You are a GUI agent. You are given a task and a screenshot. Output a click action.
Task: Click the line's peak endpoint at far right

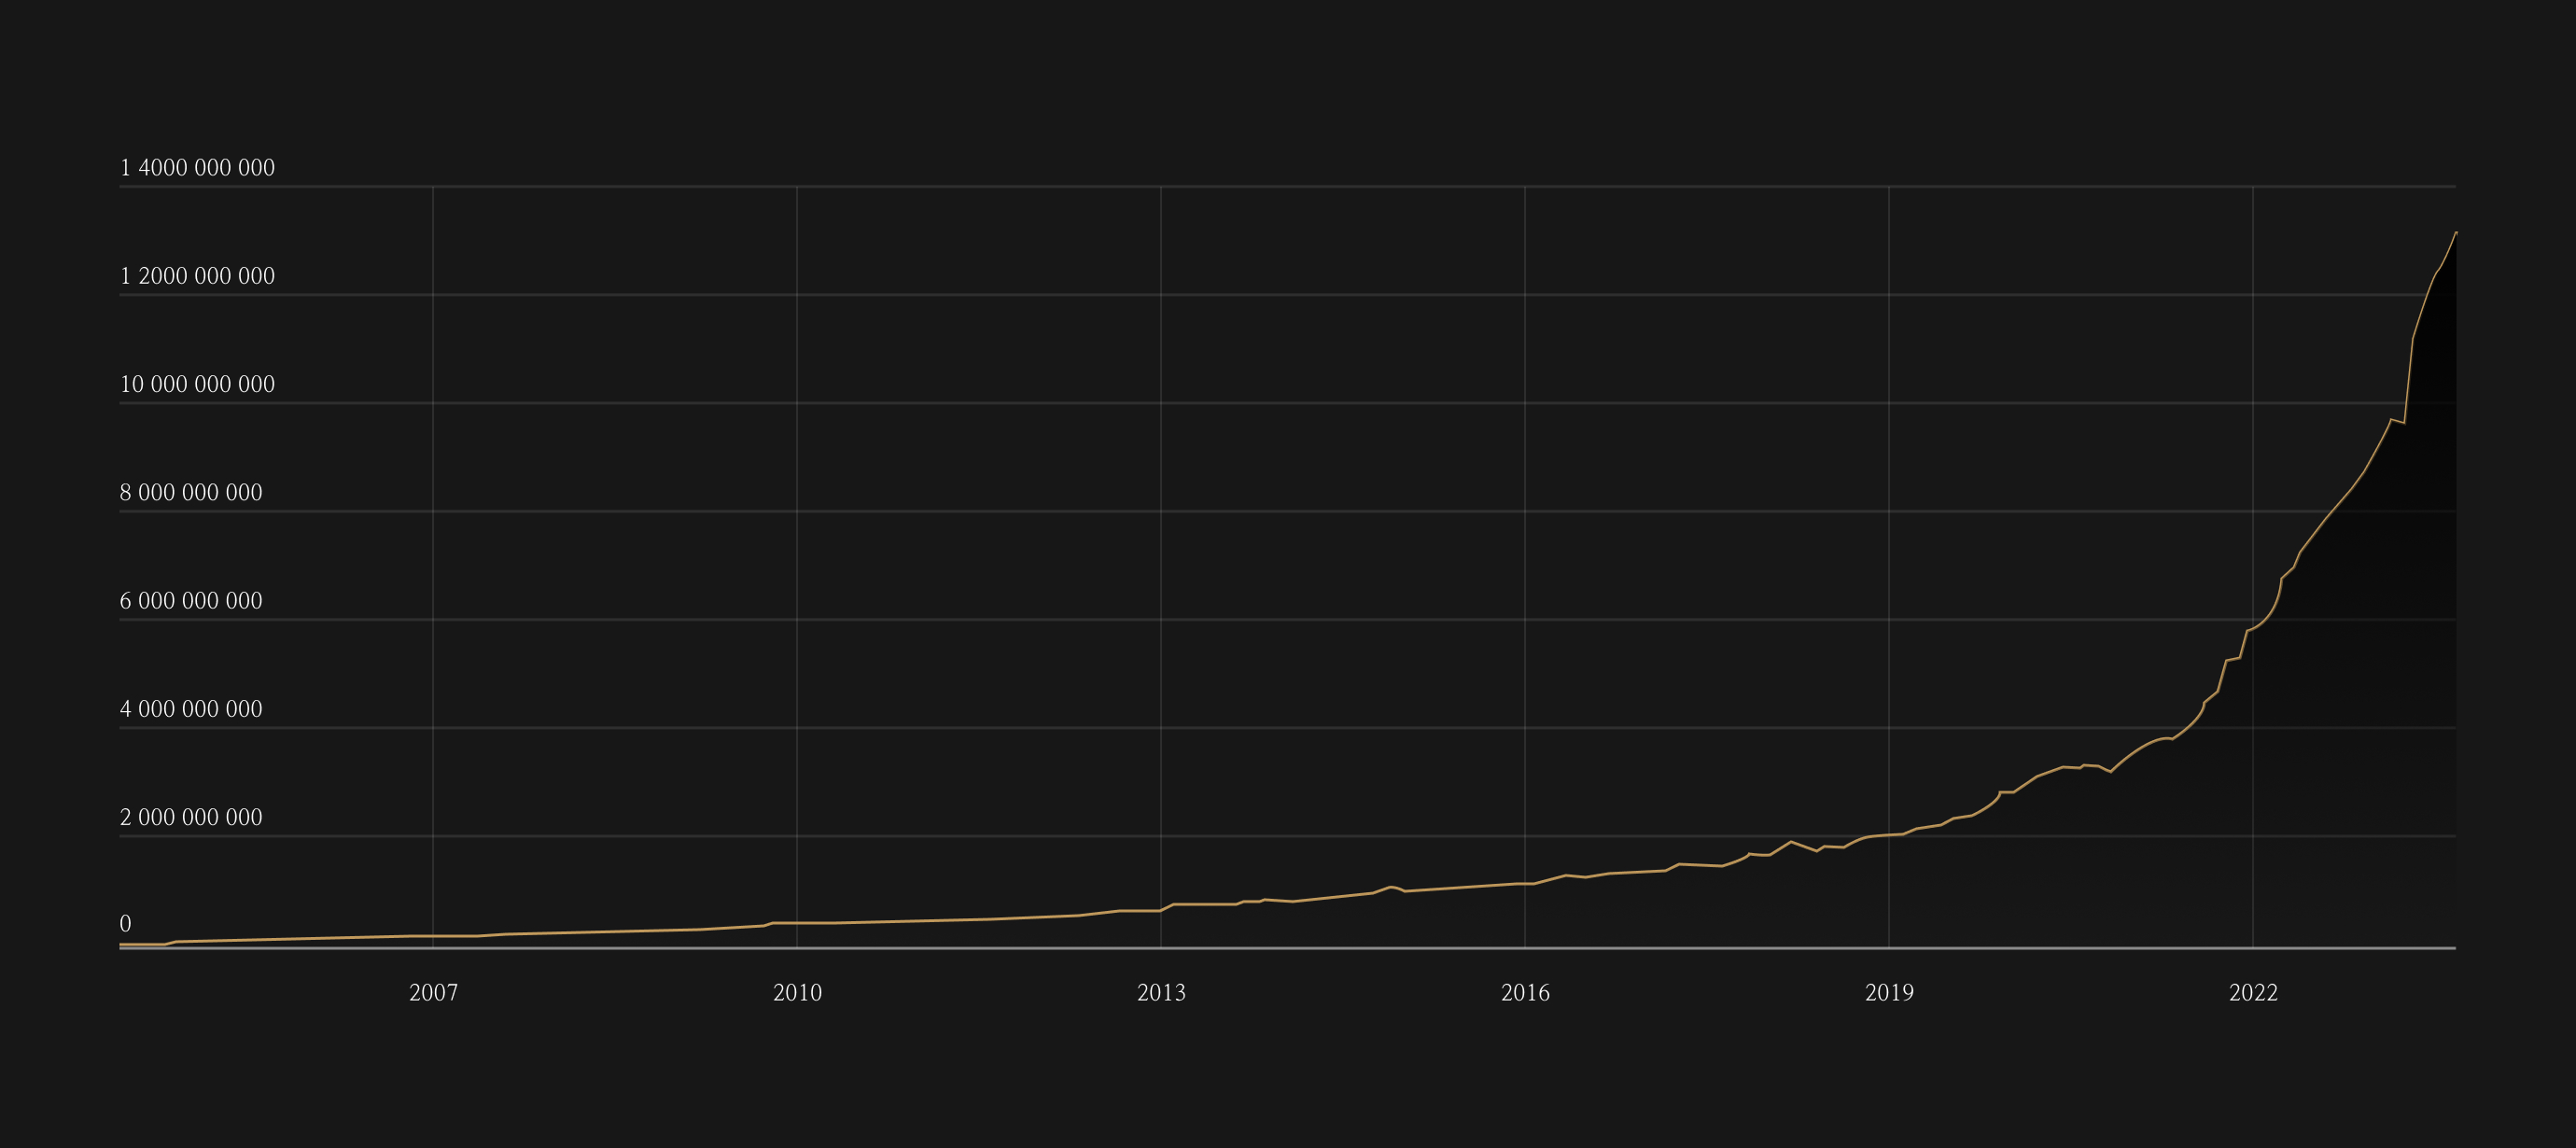point(2455,233)
